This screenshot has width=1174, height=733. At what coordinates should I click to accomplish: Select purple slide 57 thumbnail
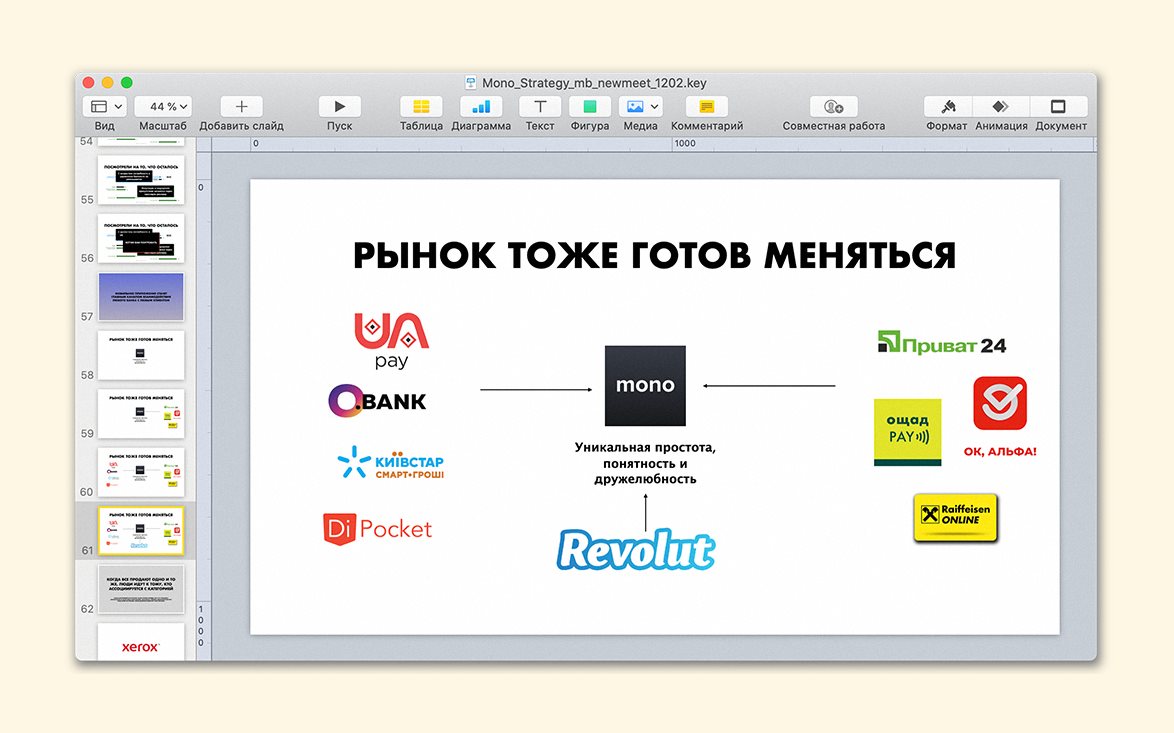141,296
